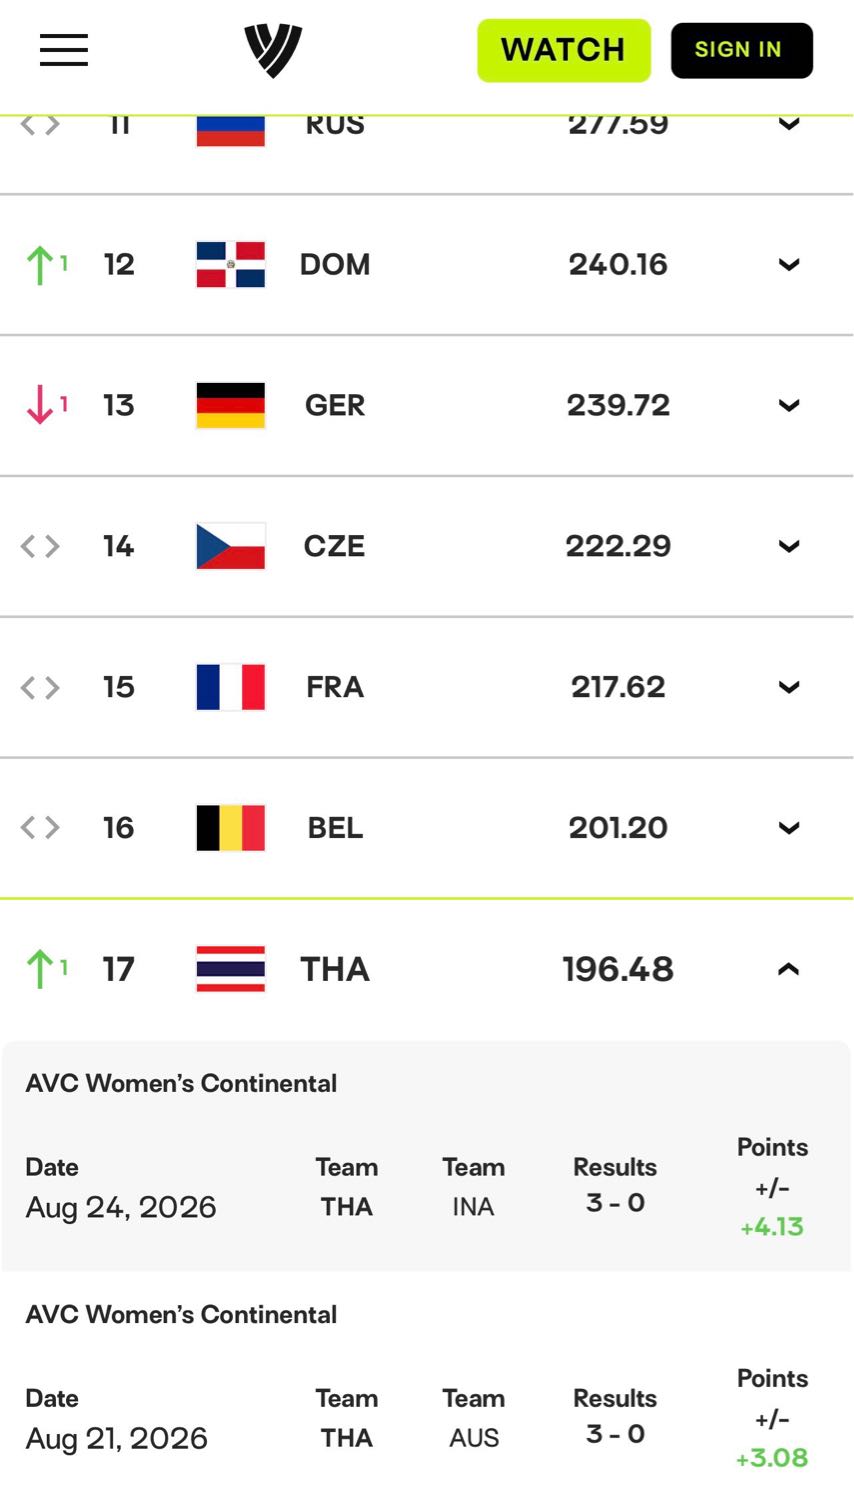Image resolution: width=854 pixels, height=1500 pixels.
Task: Click the Belgium flag icon
Action: 231,829
